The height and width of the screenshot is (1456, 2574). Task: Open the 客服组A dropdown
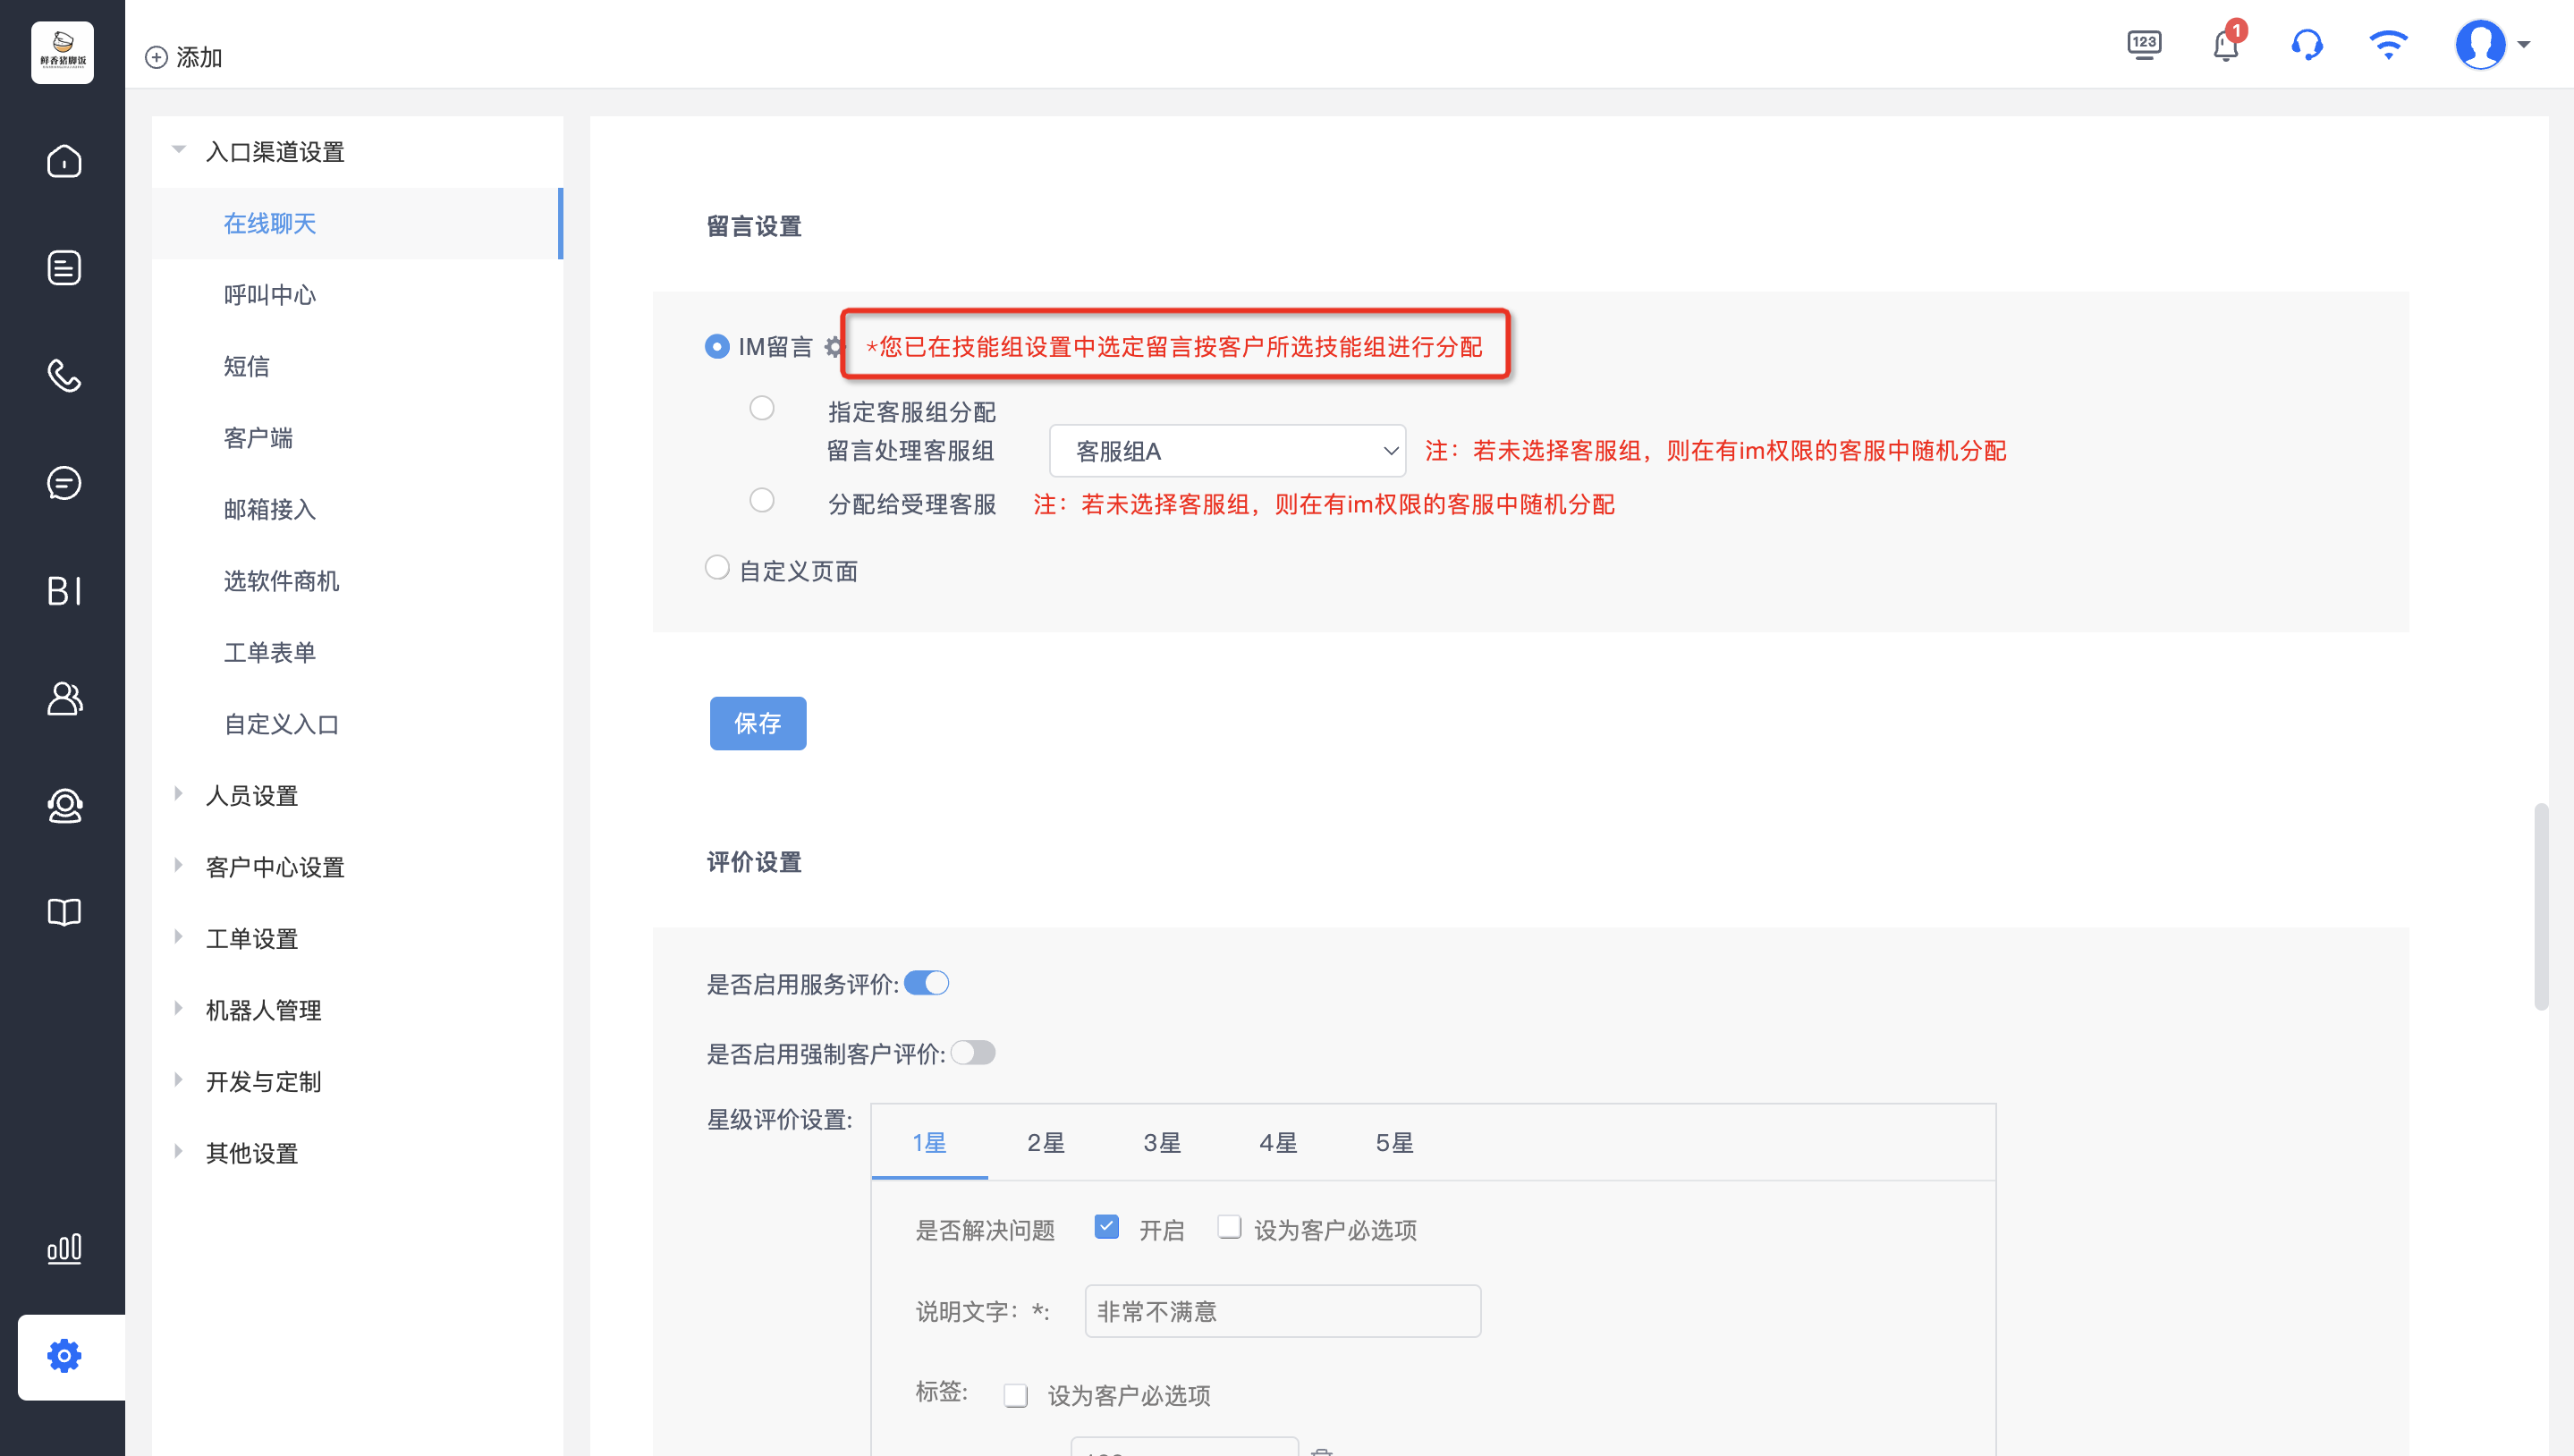[x=1227, y=451]
